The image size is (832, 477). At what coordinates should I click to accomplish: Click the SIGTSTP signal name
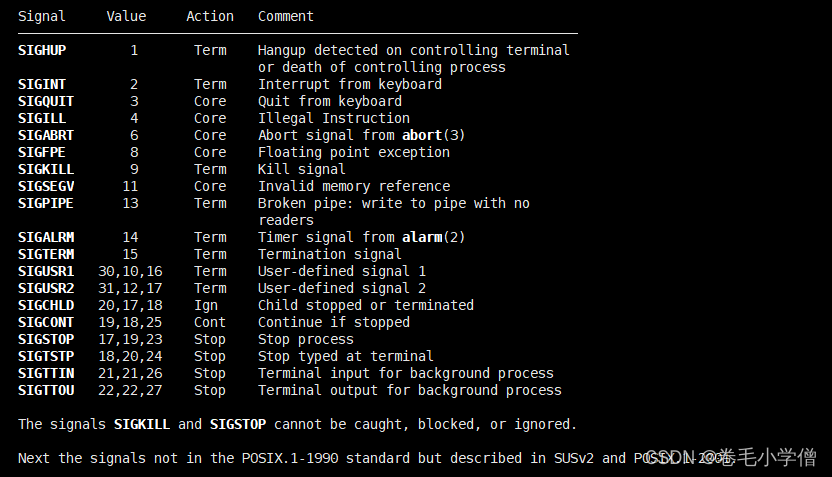point(46,357)
